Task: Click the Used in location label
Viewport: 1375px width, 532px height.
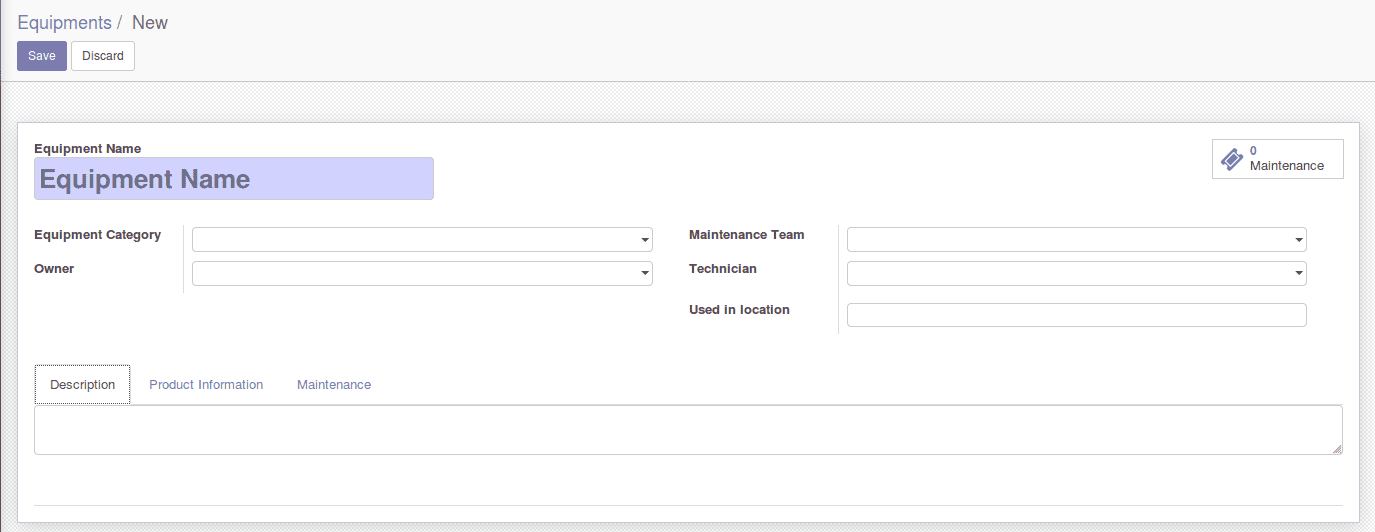Action: tap(739, 310)
